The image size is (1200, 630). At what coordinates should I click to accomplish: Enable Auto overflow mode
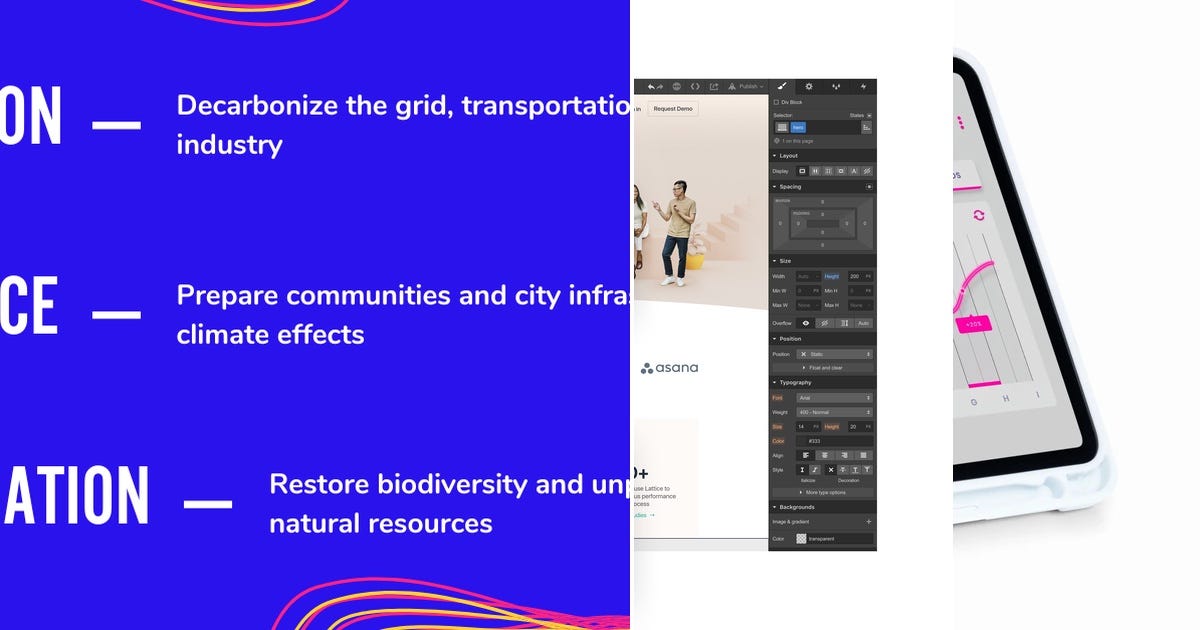[864, 323]
